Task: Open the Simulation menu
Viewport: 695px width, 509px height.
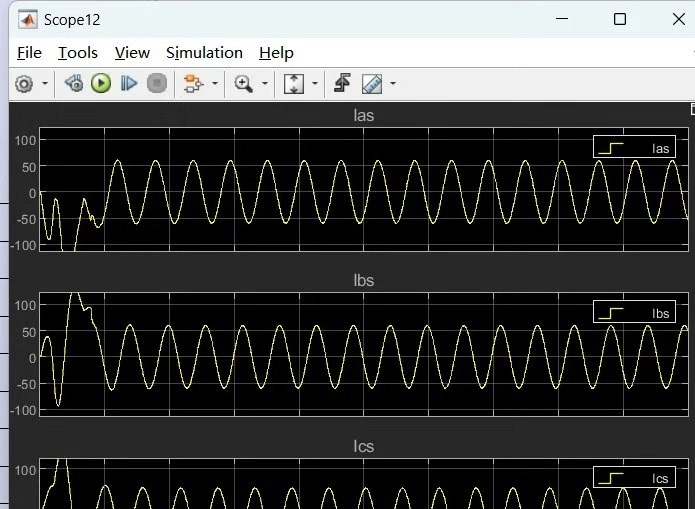Action: click(x=204, y=53)
